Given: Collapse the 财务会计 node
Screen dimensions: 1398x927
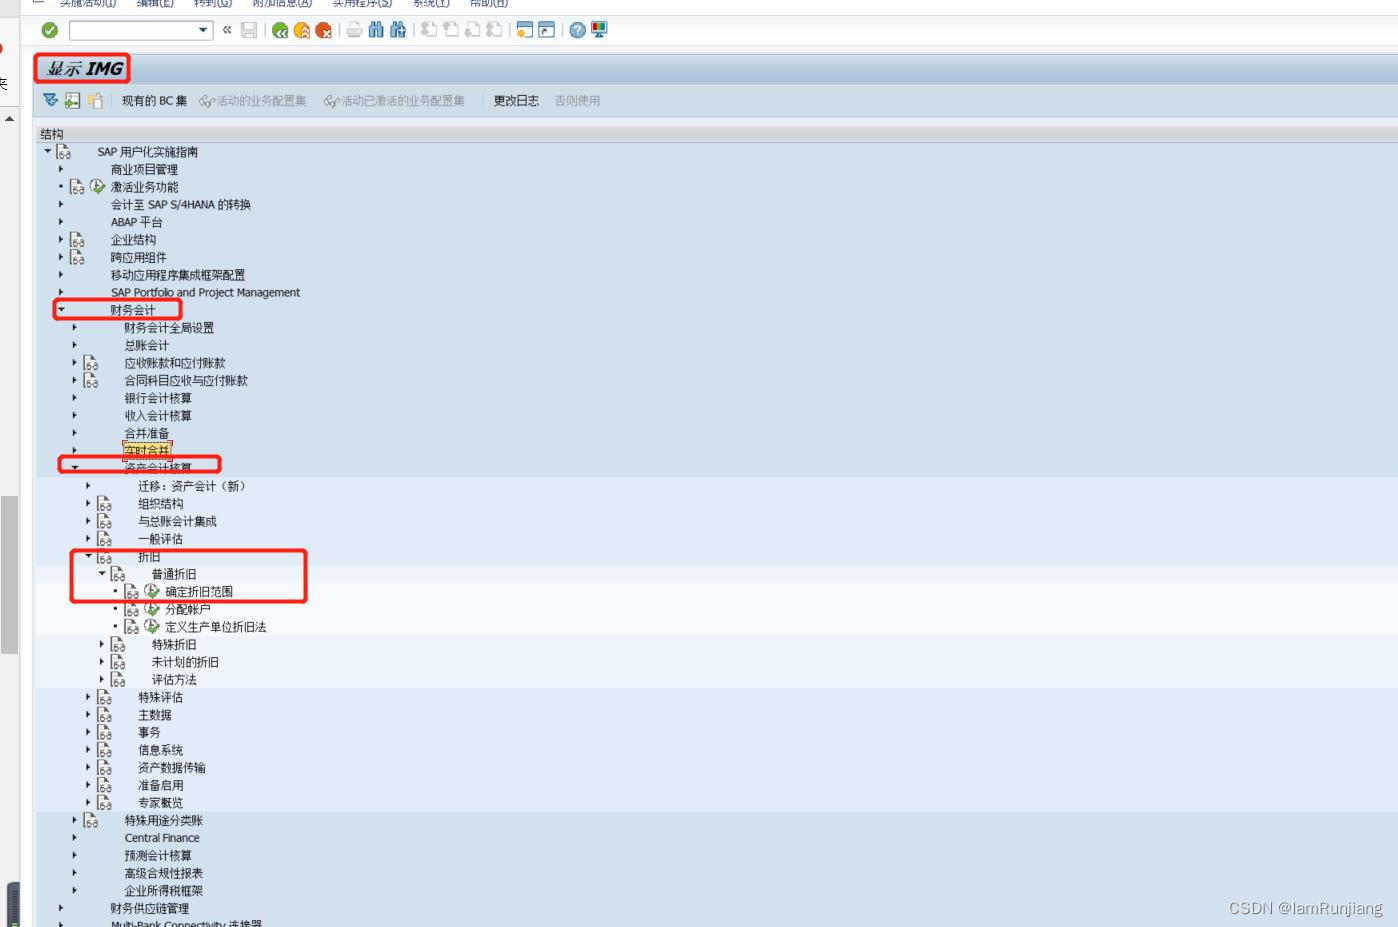Looking at the screenshot, I should pyautogui.click(x=61, y=310).
